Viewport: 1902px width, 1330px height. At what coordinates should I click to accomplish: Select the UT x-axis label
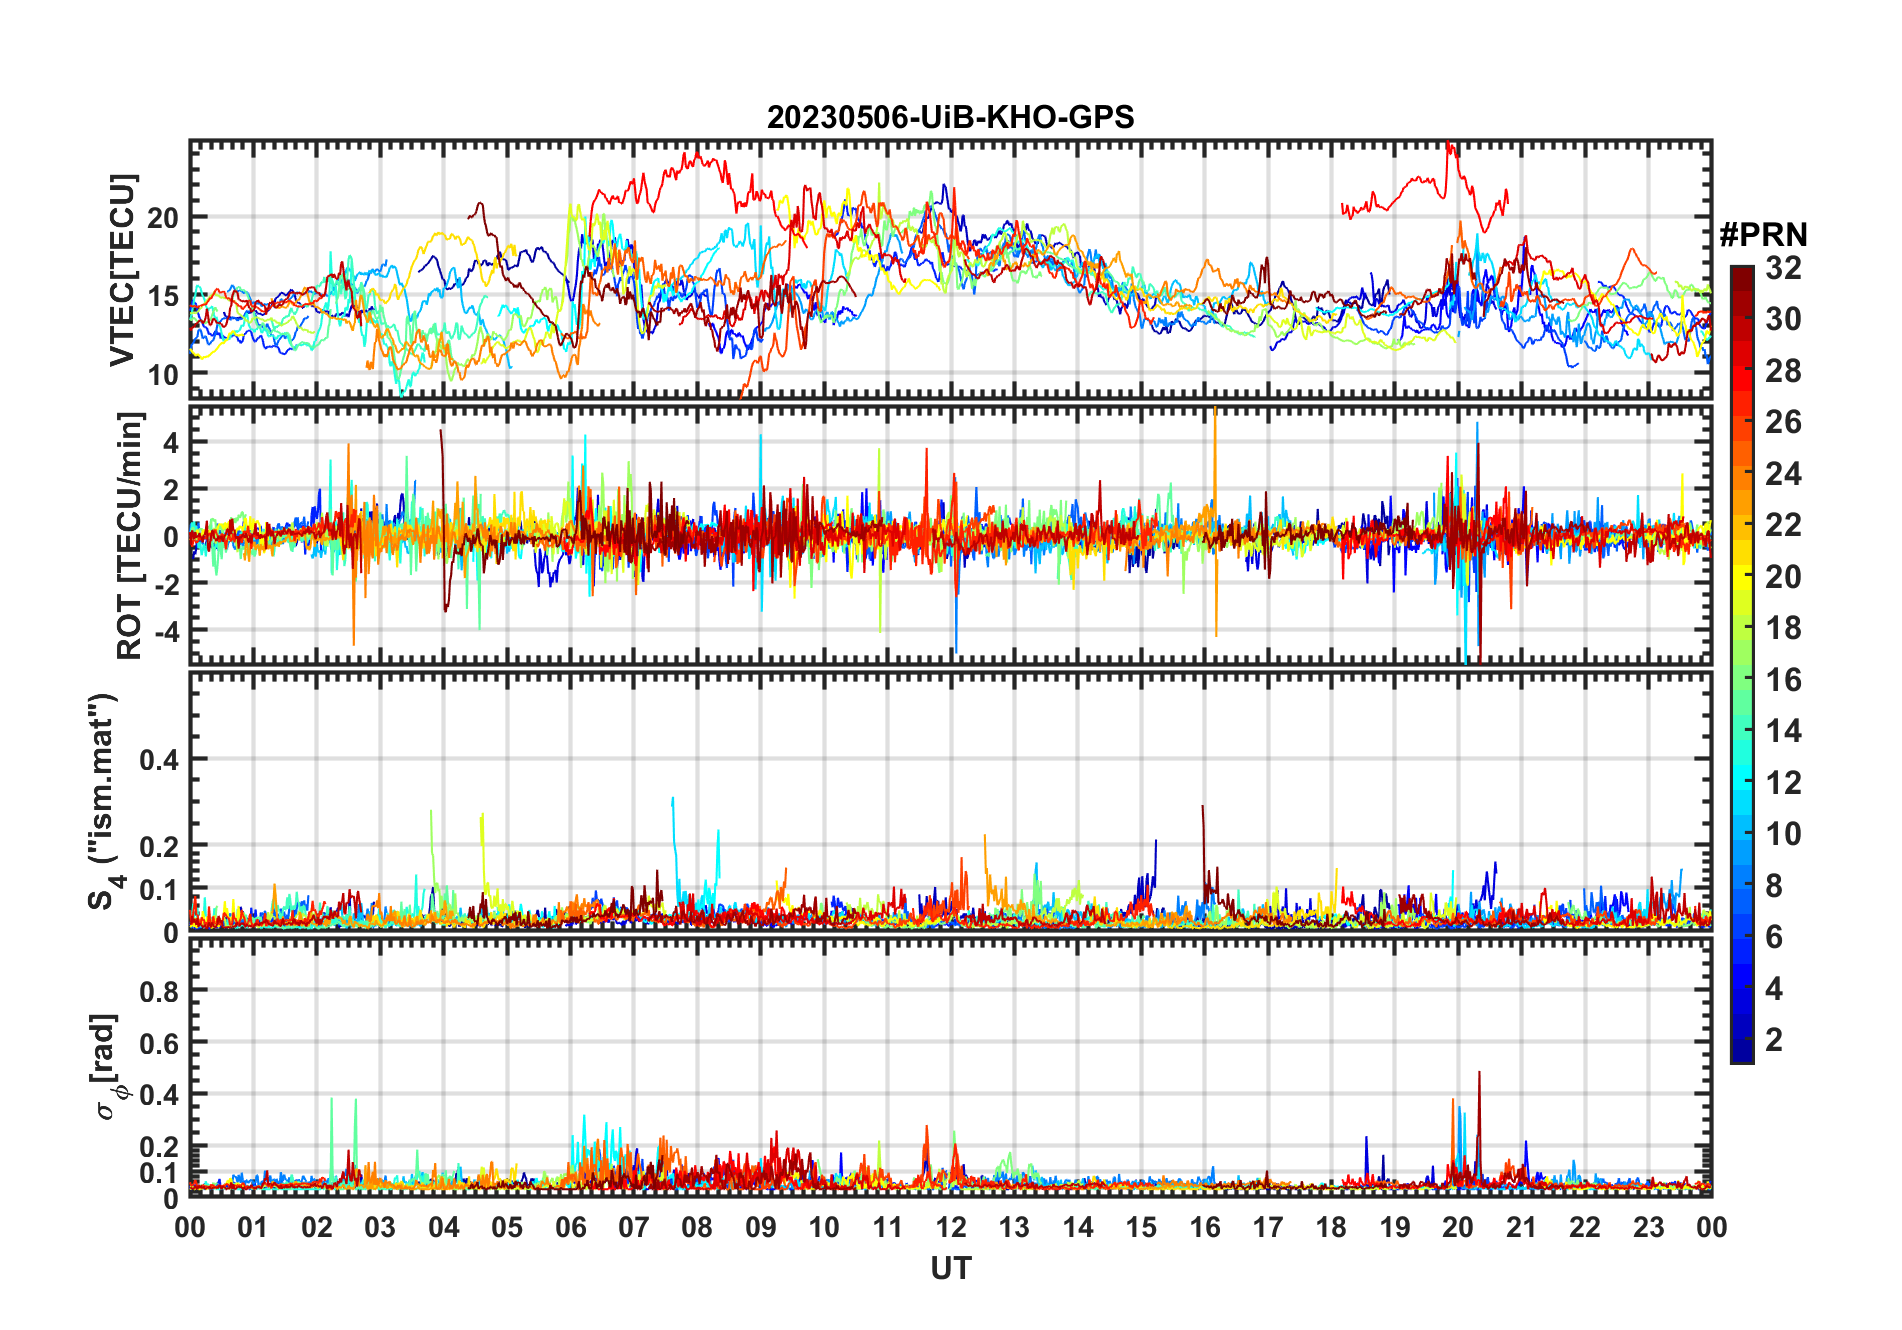[x=950, y=1268]
